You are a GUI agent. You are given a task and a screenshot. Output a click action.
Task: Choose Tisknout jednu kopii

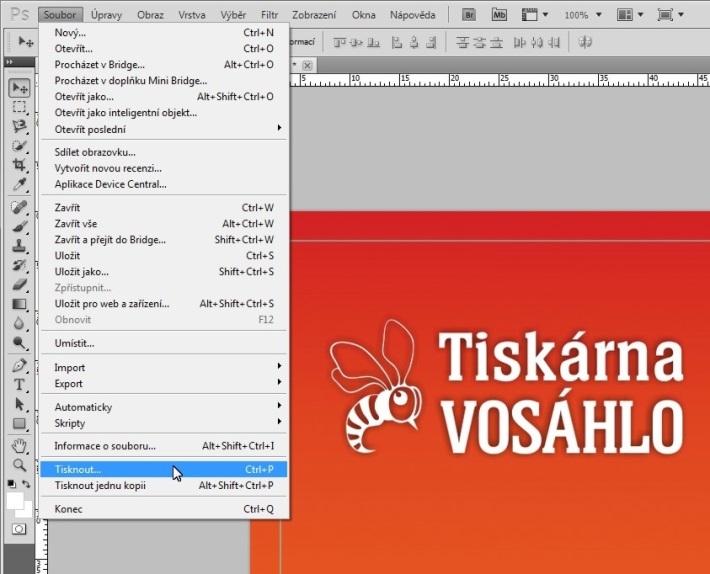coord(164,485)
